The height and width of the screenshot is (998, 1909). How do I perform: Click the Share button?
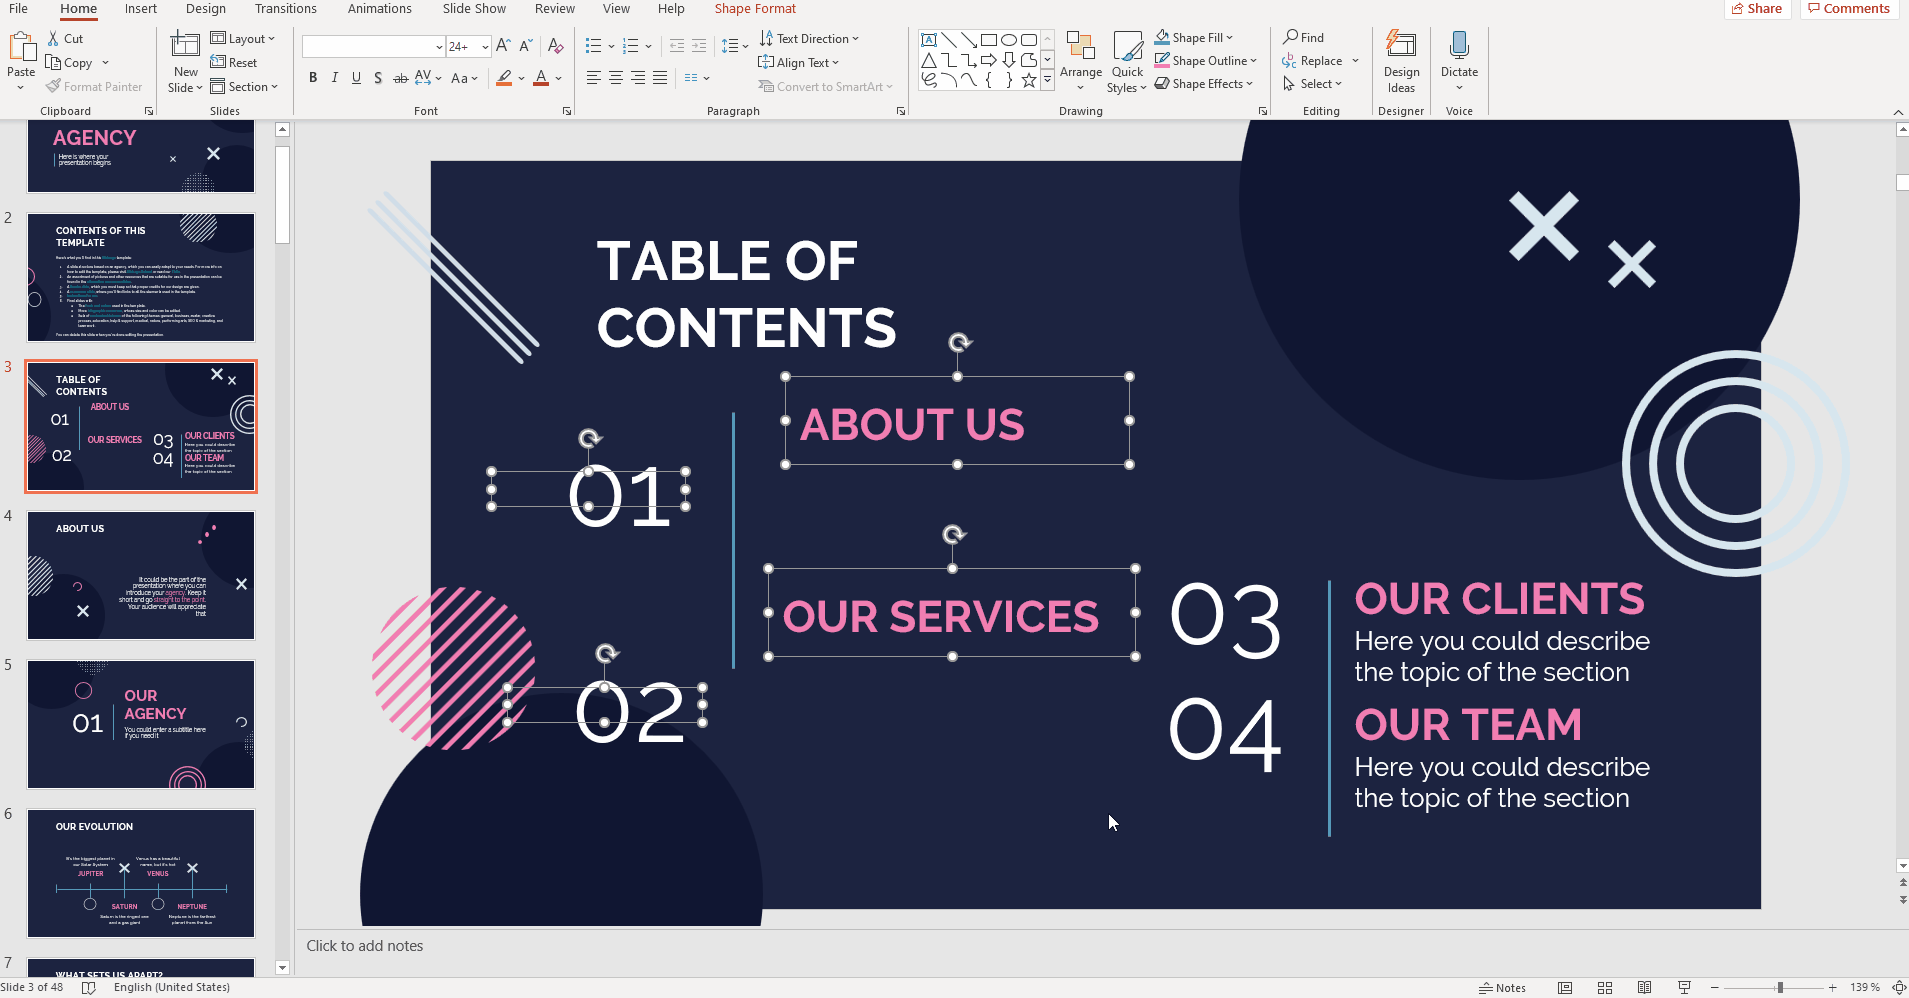tap(1757, 9)
